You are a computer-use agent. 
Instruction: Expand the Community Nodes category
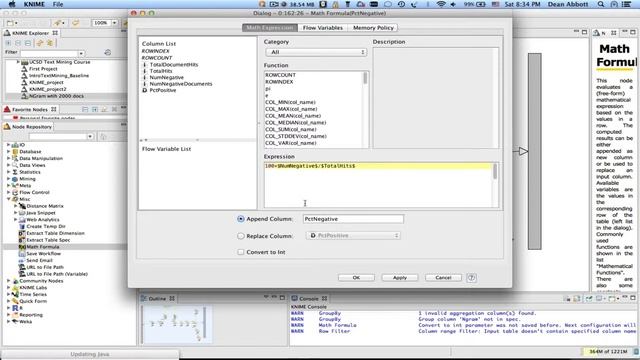(9, 281)
